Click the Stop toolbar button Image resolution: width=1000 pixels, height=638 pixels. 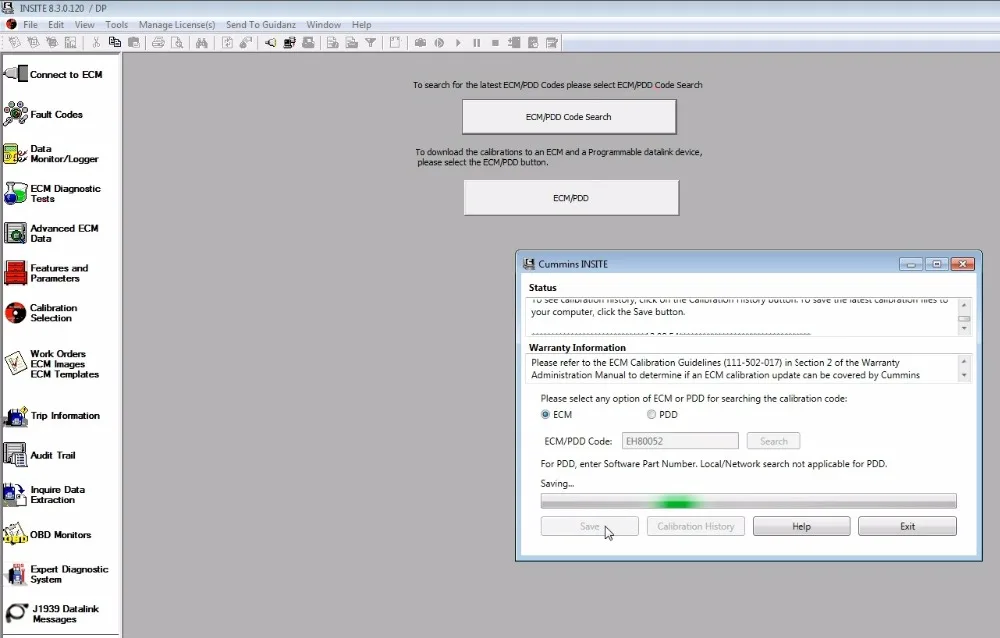(x=496, y=43)
